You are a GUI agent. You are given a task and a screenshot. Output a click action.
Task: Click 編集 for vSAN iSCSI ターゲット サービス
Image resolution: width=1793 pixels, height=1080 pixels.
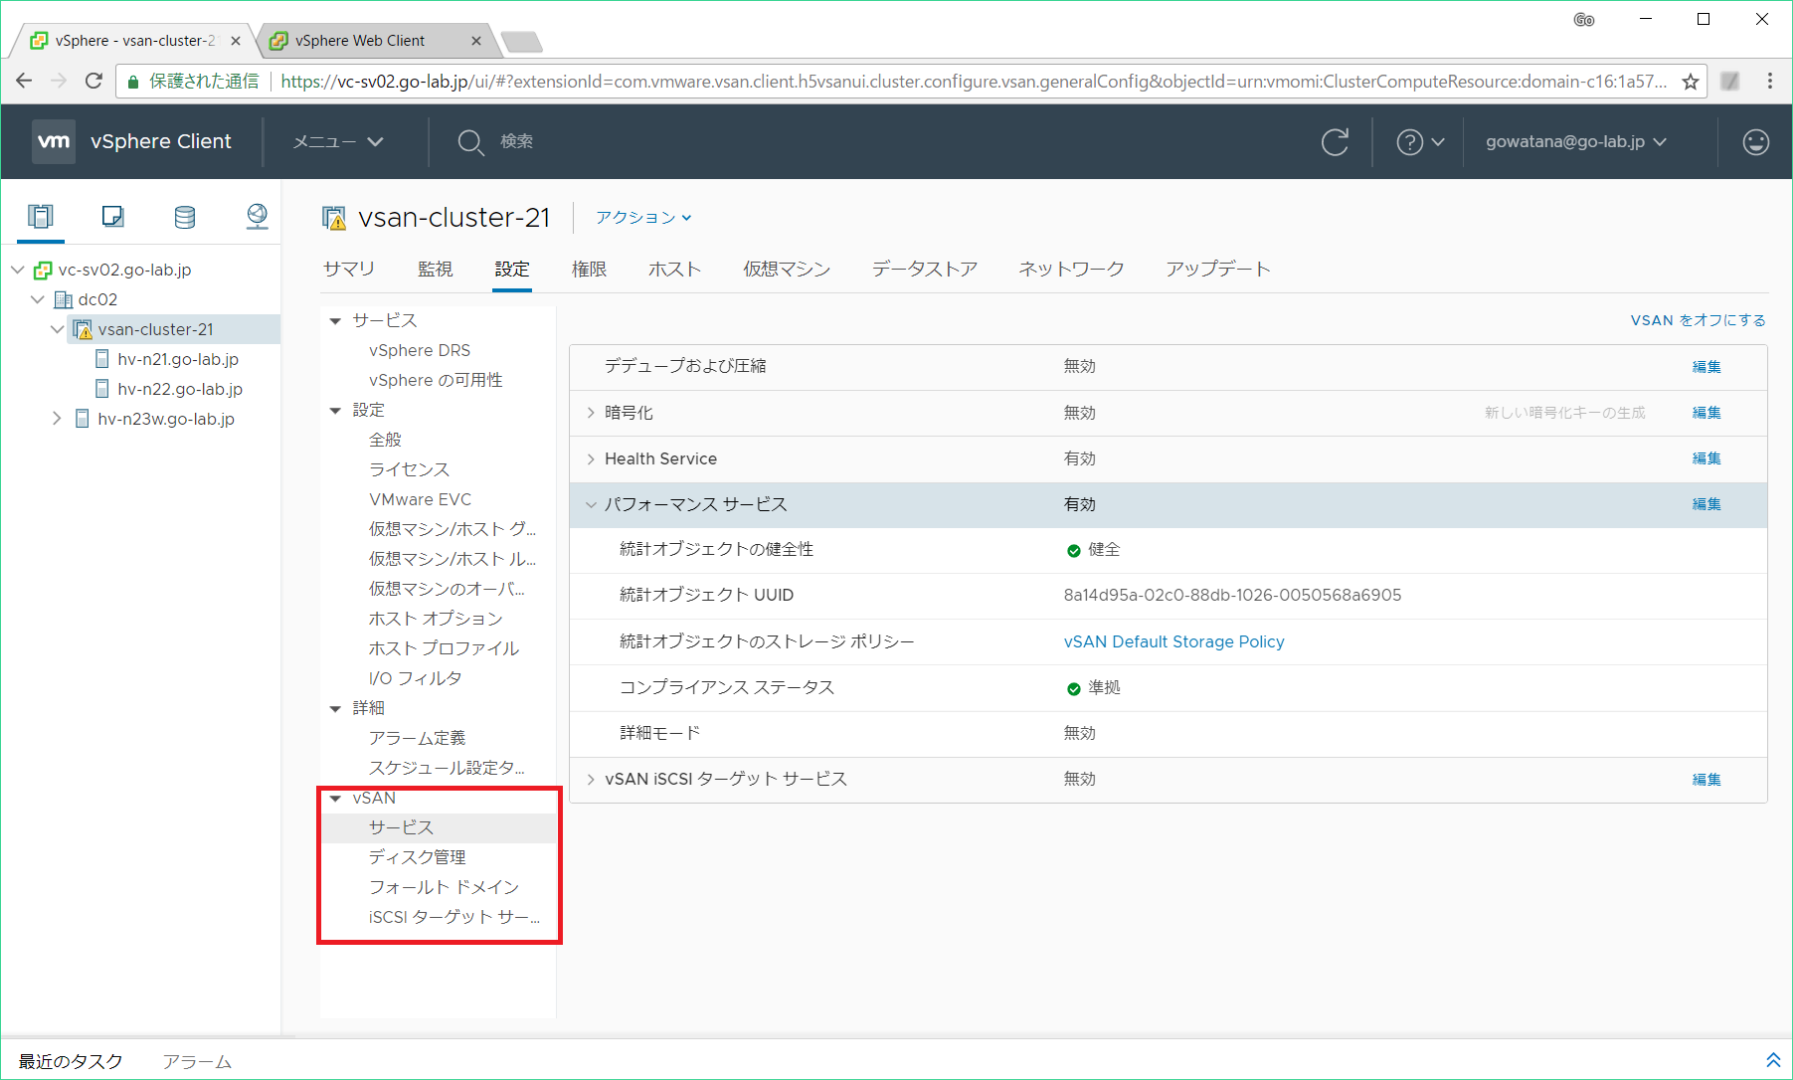[1706, 780]
